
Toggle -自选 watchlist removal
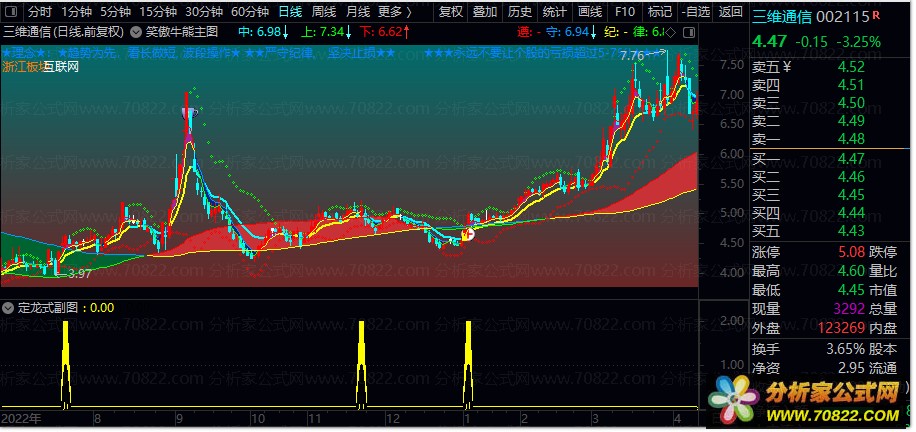[x=696, y=11]
